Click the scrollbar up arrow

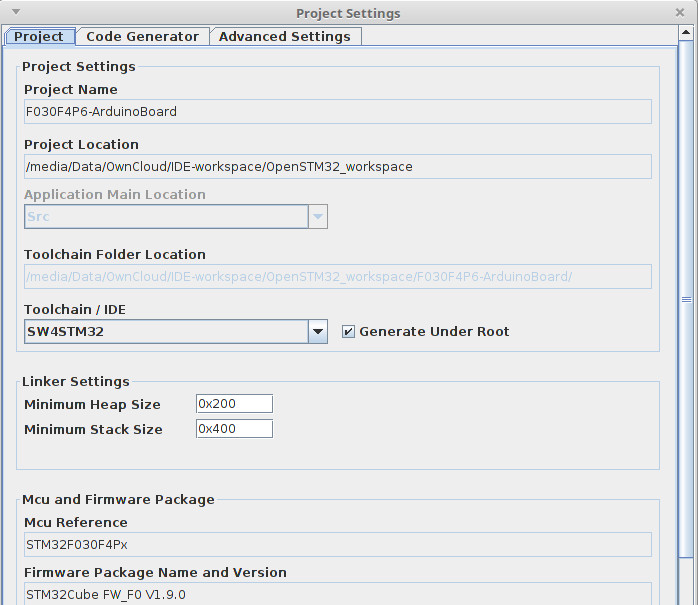click(686, 32)
